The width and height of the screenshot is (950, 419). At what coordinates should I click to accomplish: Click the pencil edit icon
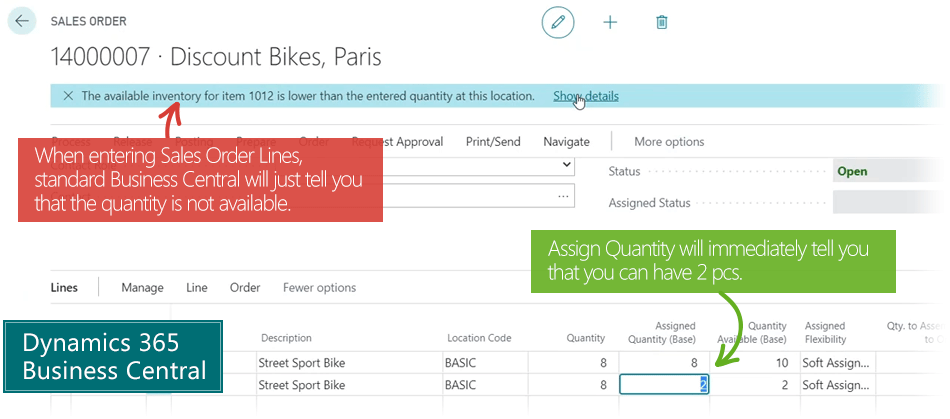[x=558, y=21]
